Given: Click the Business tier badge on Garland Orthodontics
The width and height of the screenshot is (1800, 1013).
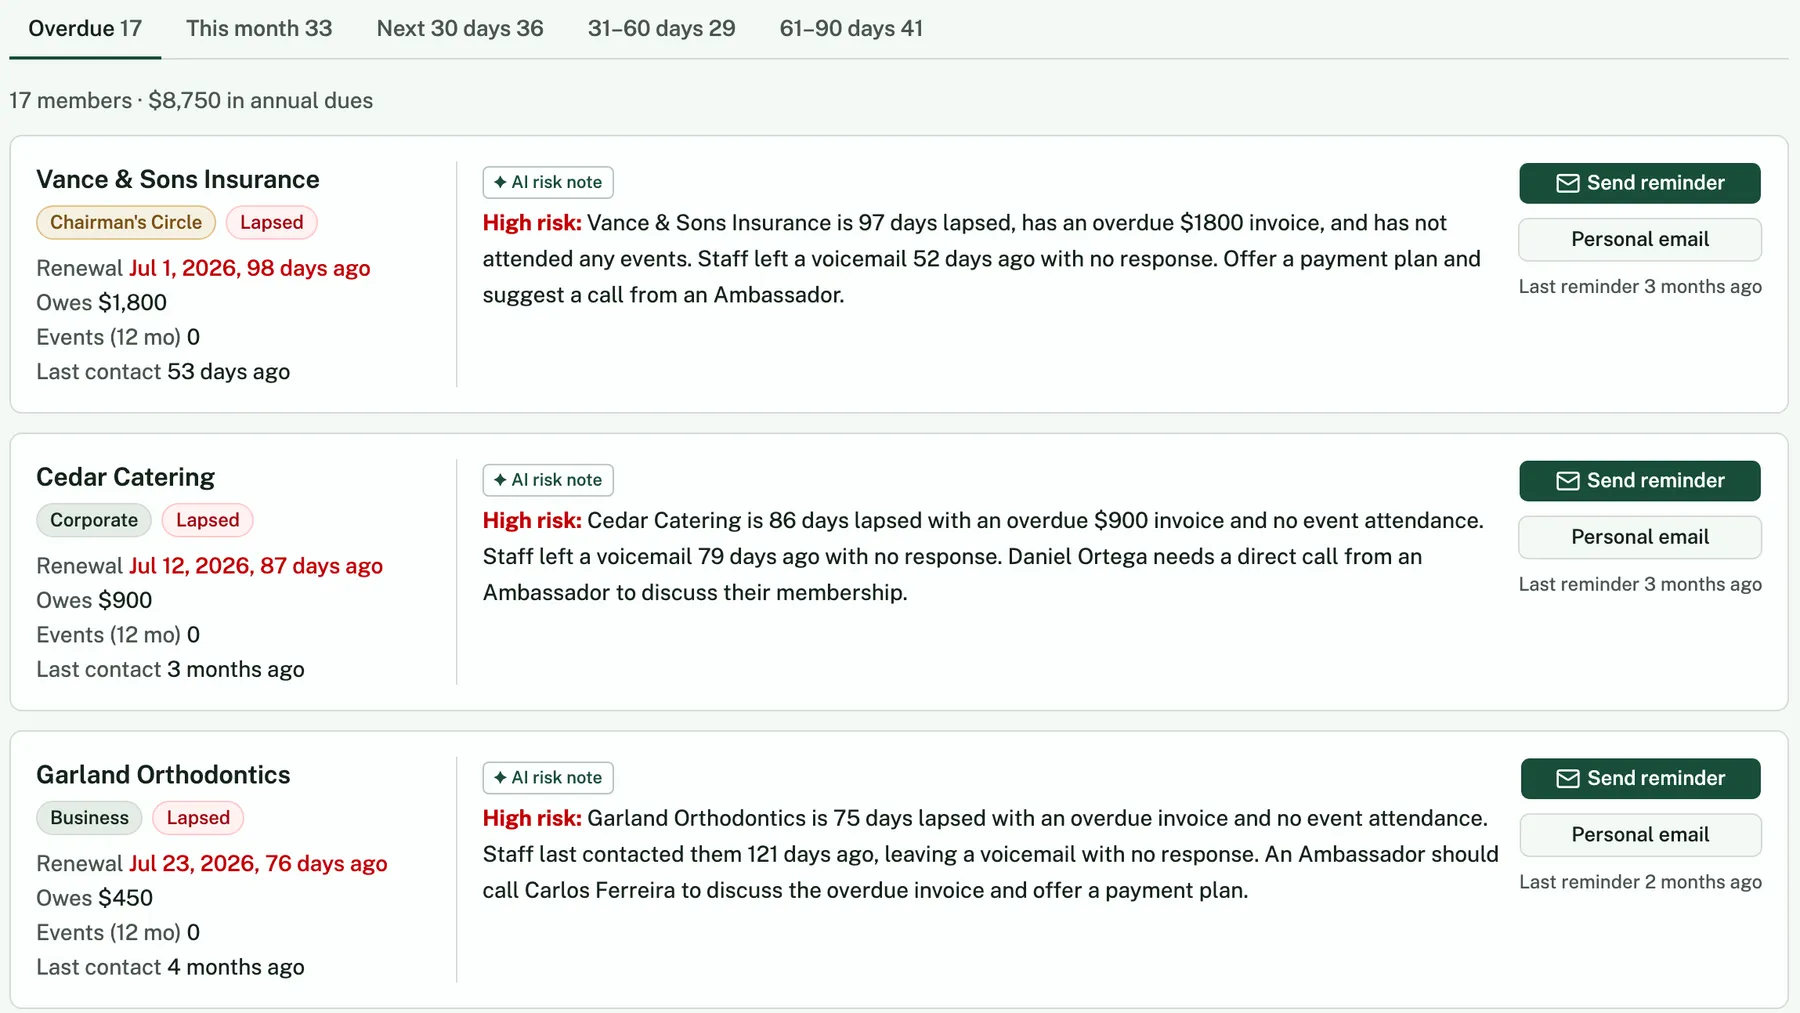Looking at the screenshot, I should [90, 818].
